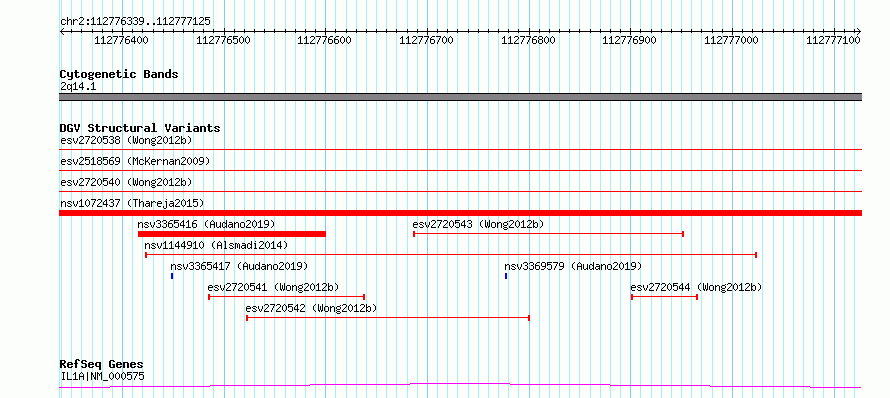Click the RefSeq Genes track title
The height and width of the screenshot is (398, 890).
[102, 364]
